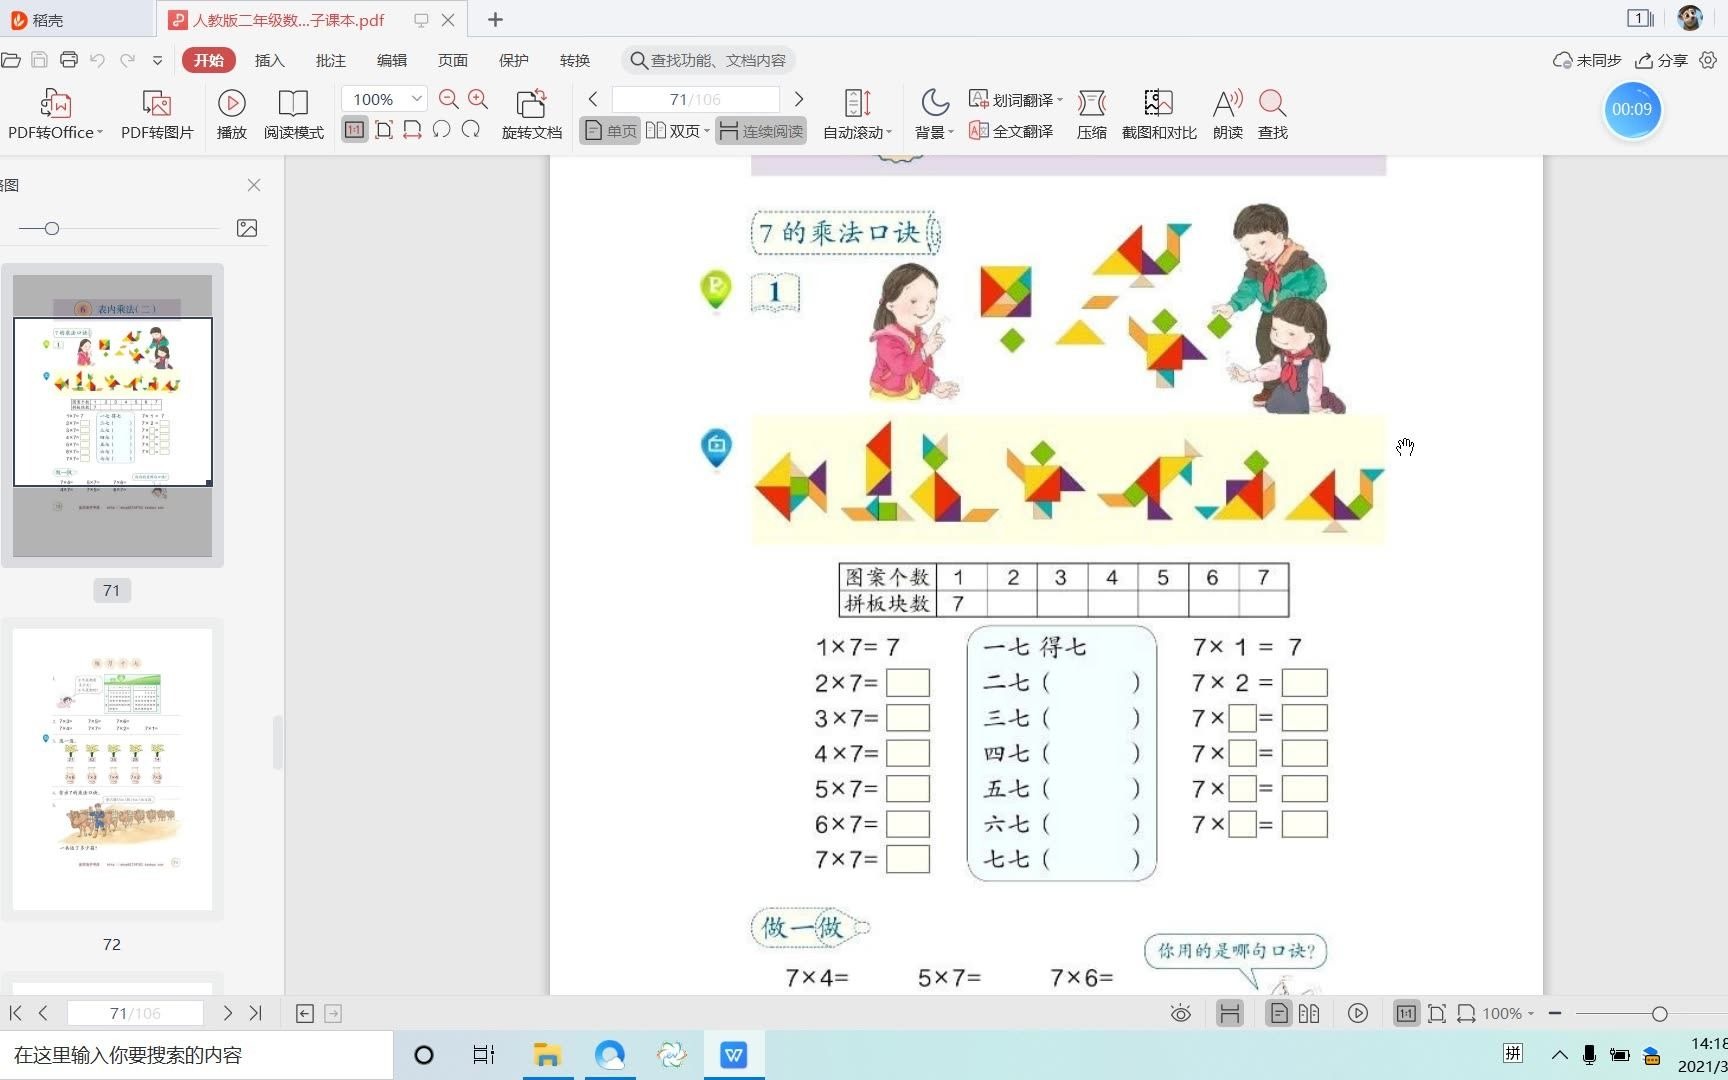This screenshot has height=1080, width=1728.
Task: Toggle 连续阅读 continuous reading
Action: coord(761,131)
